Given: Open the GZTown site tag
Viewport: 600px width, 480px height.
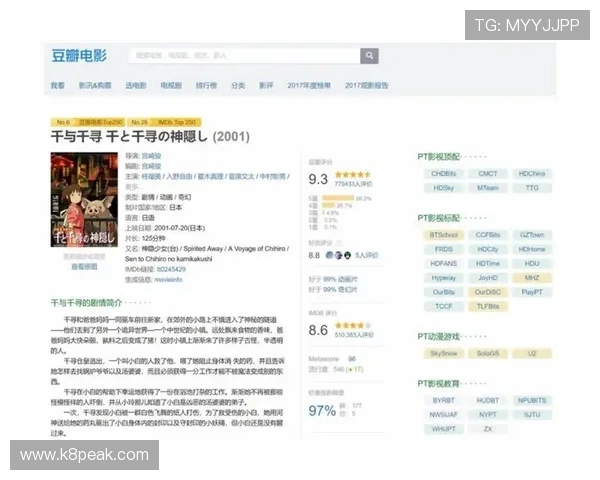Looking at the screenshot, I should pyautogui.click(x=532, y=235).
